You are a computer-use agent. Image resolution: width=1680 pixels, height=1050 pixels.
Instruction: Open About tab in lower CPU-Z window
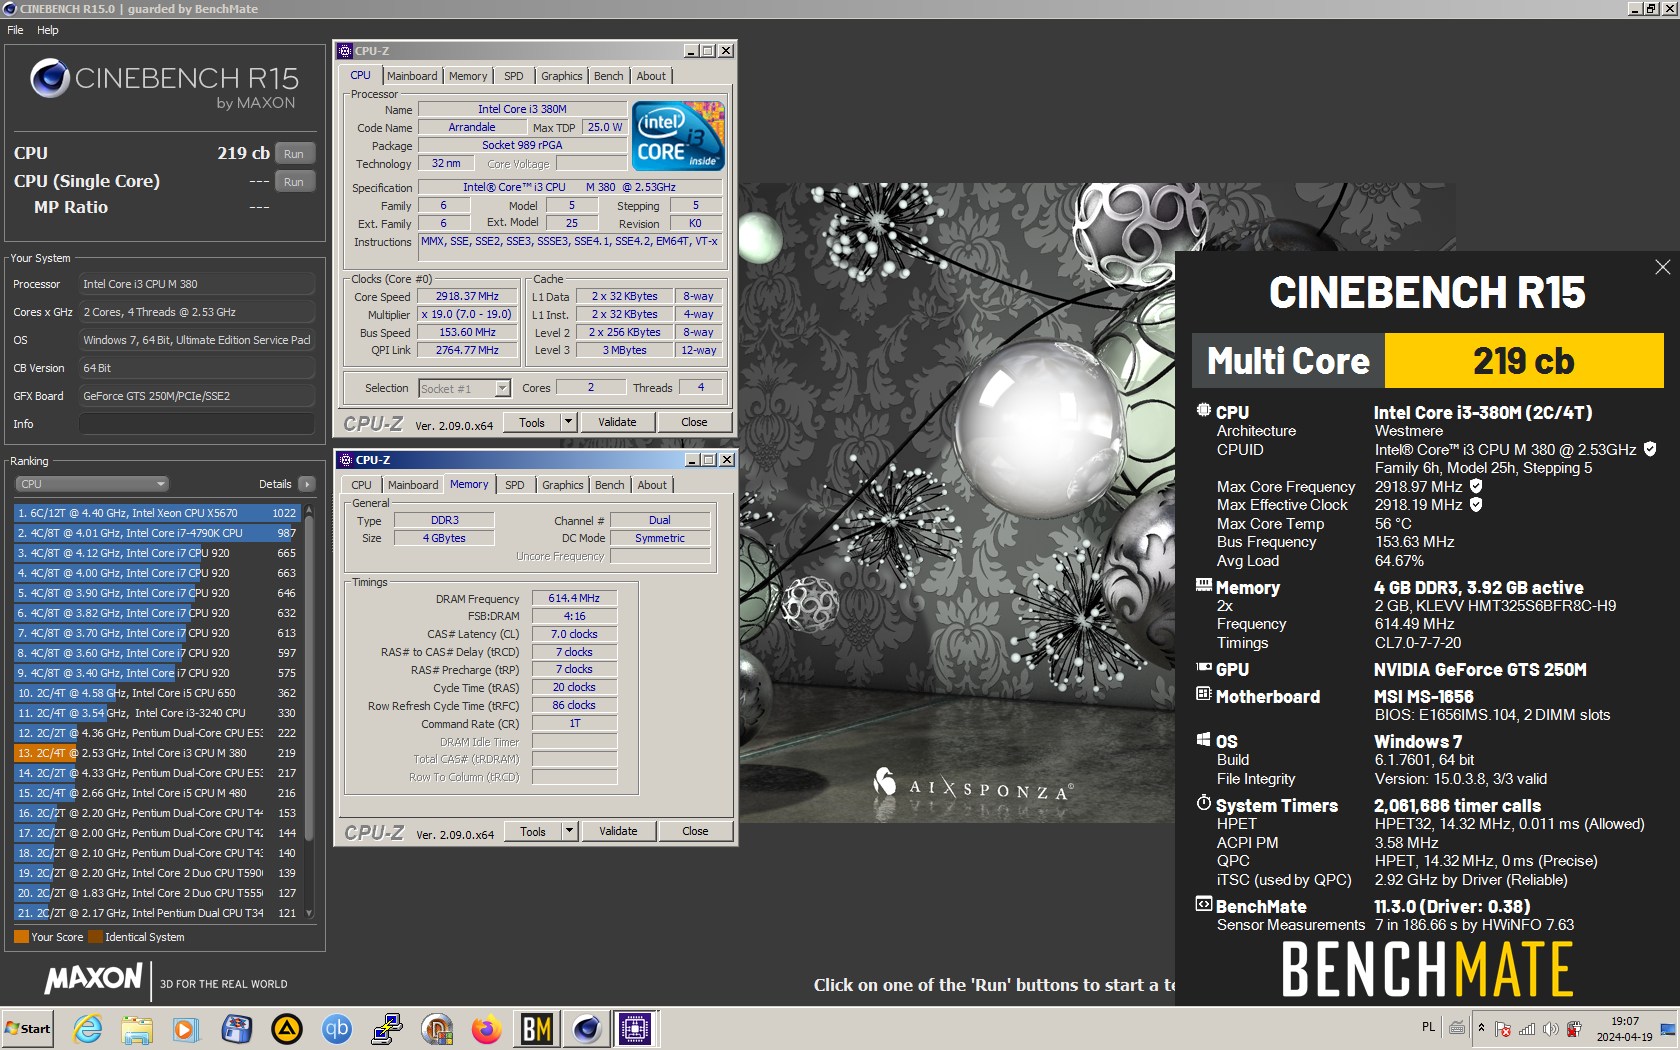(x=652, y=485)
